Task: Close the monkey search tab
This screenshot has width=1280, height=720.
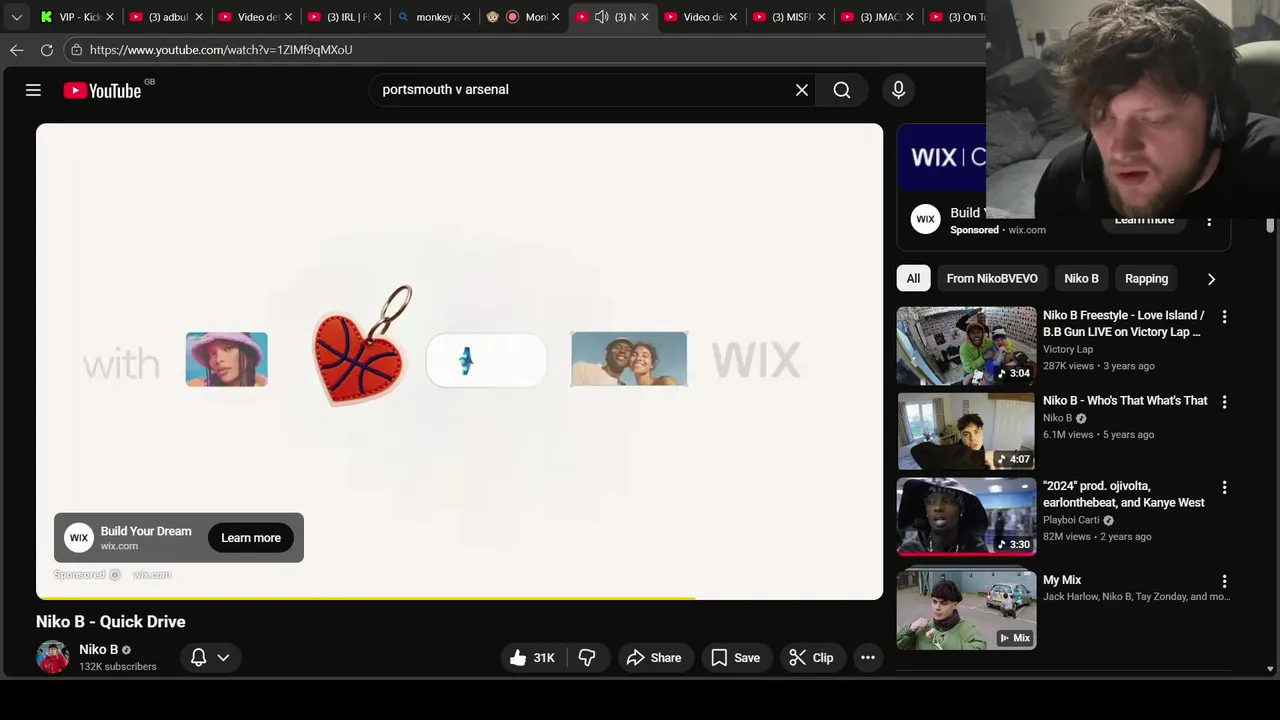Action: pyautogui.click(x=466, y=17)
